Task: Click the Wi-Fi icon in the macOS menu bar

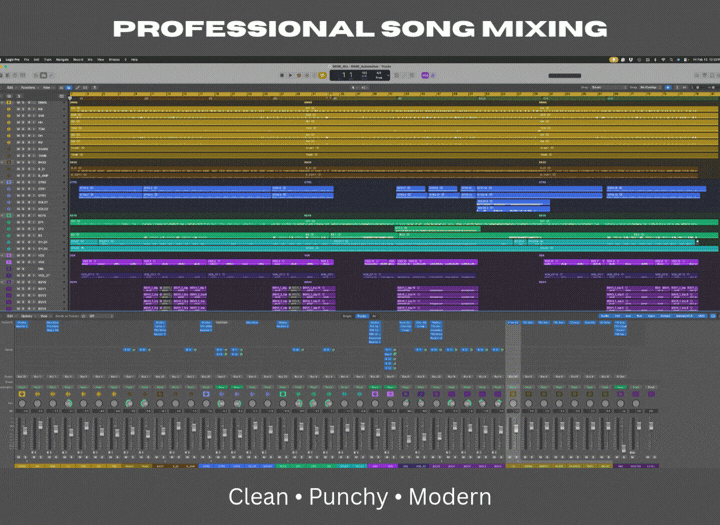Action: (x=663, y=60)
